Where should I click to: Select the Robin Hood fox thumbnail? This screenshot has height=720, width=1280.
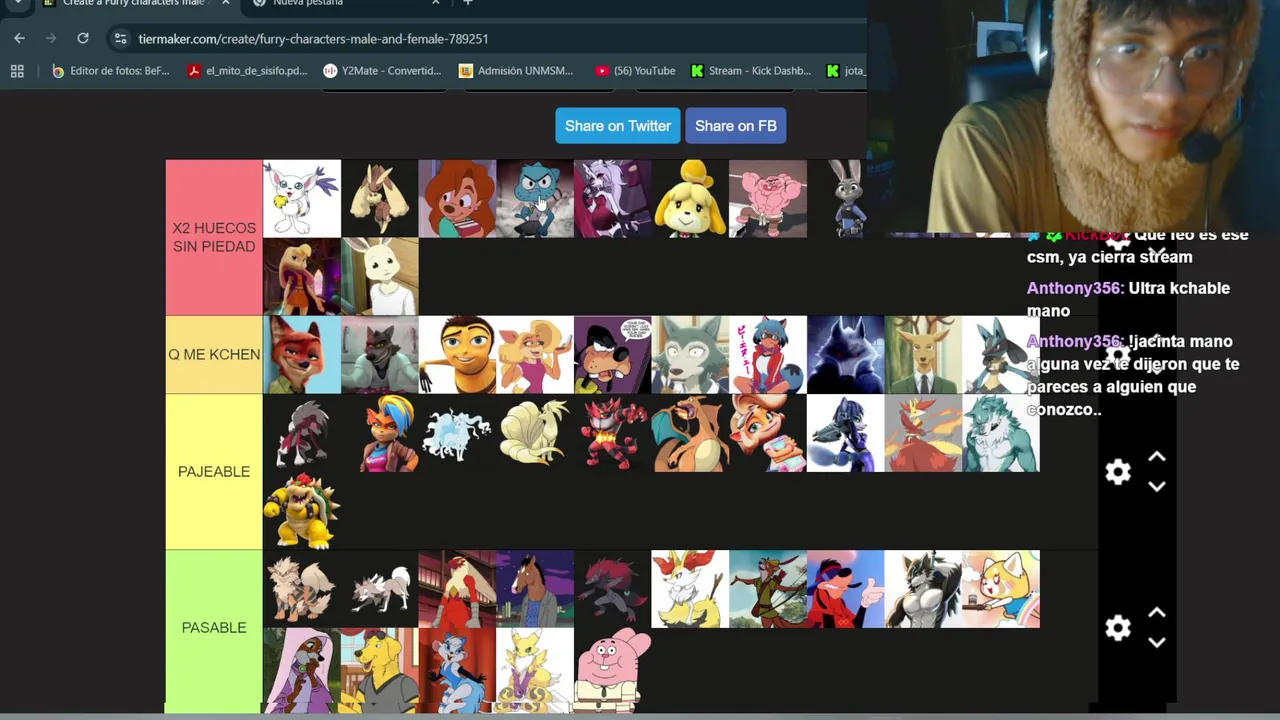tap(768, 589)
